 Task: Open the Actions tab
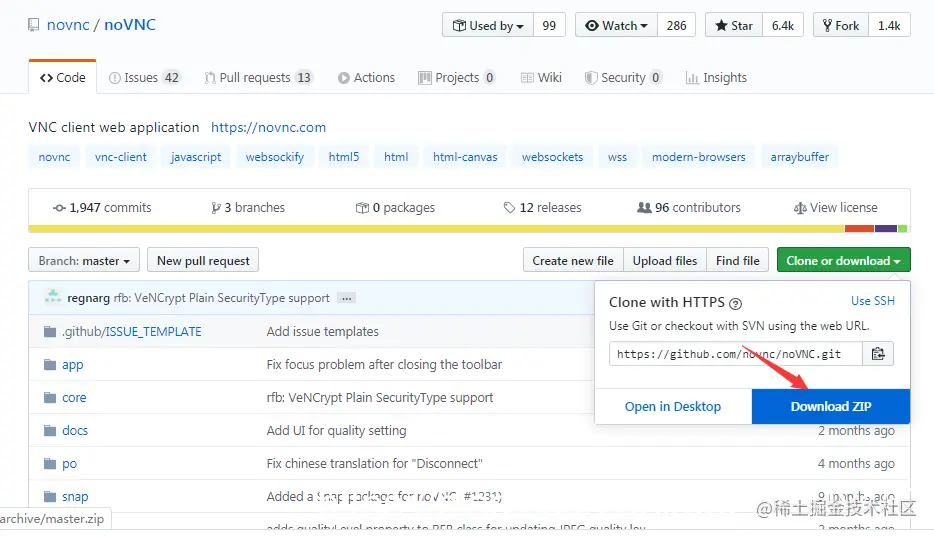[x=366, y=77]
